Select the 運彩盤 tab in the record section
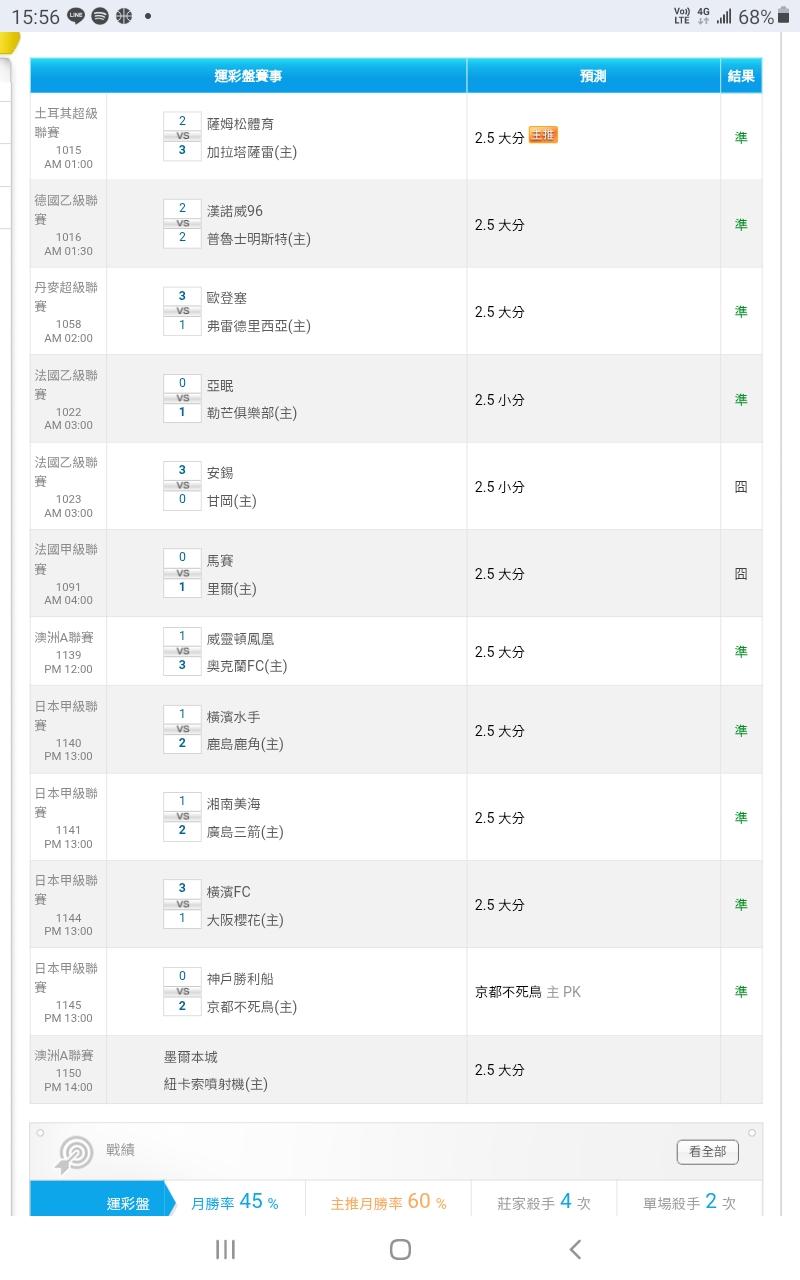The image size is (800, 1280). tap(128, 1203)
